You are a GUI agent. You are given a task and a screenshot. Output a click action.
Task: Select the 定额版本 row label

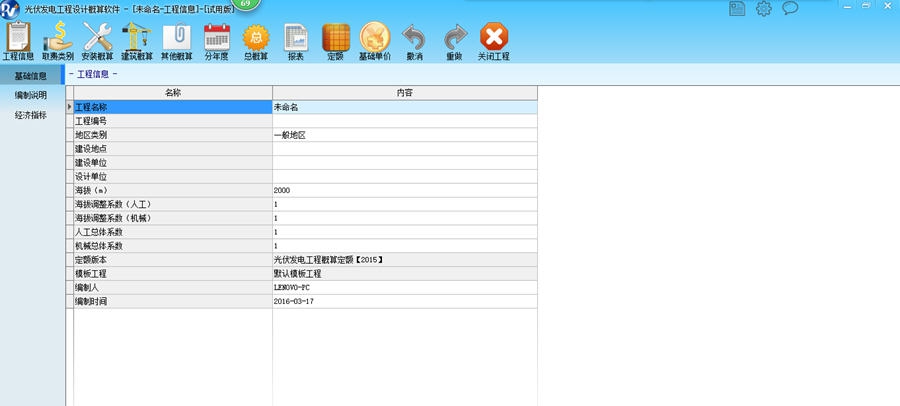[x=173, y=260]
